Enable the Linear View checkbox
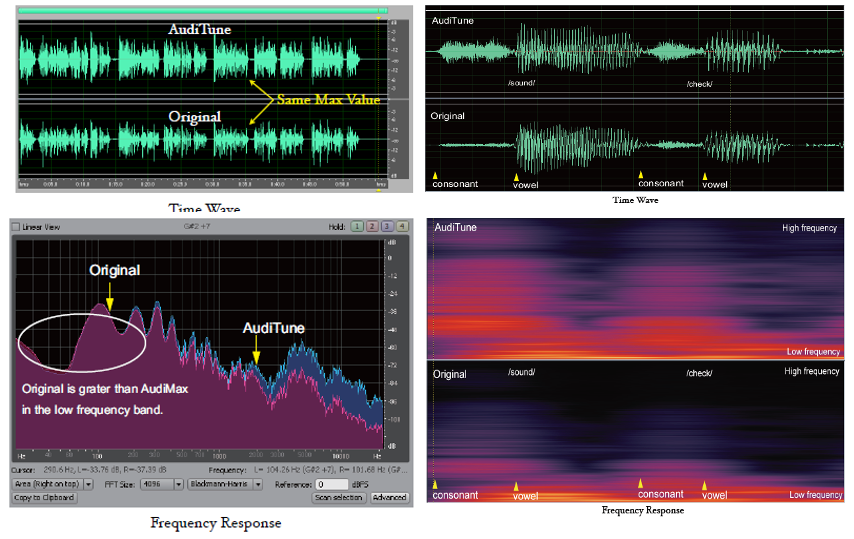Screen dimensions: 854x539 (x=15, y=227)
